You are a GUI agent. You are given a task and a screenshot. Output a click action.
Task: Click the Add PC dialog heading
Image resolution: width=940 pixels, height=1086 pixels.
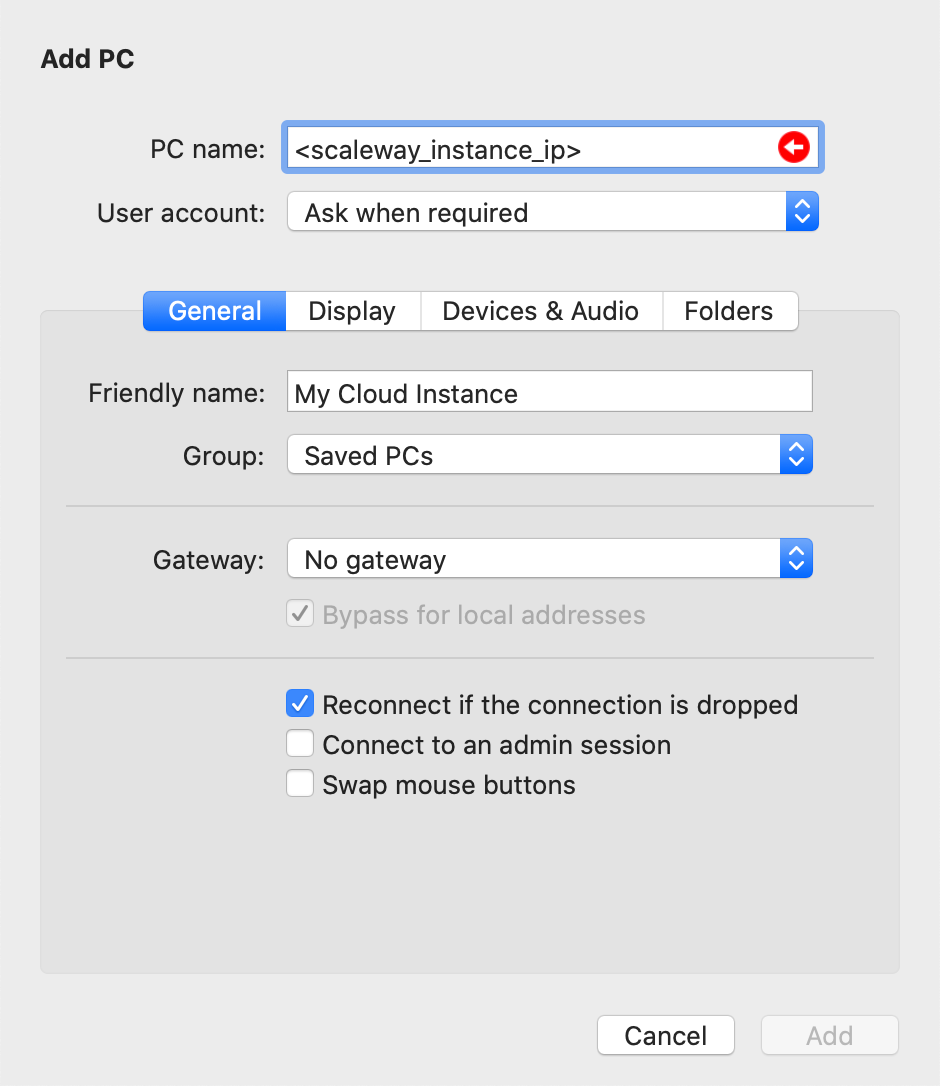pyautogui.click(x=88, y=60)
